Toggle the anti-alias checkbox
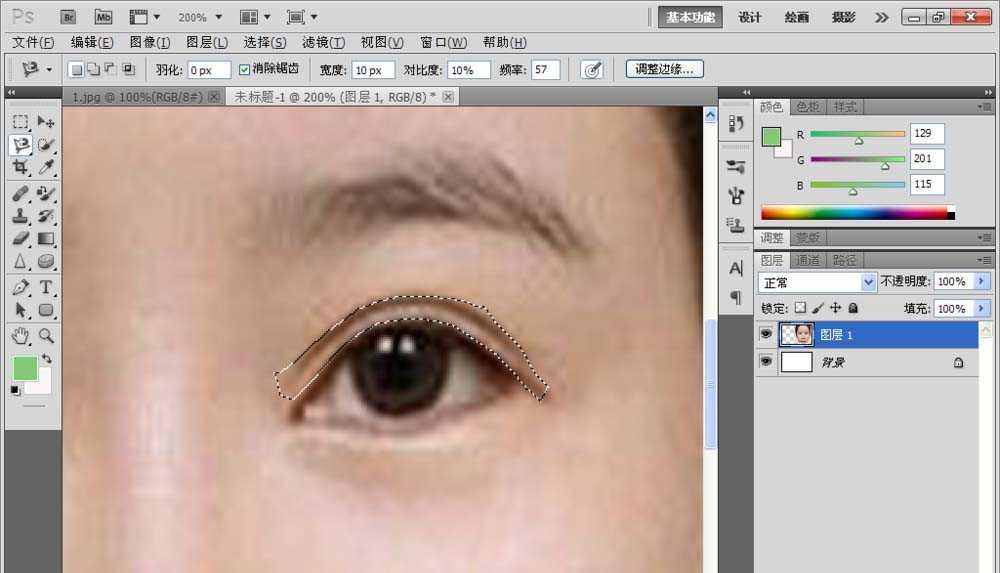The image size is (1000, 573). click(244, 69)
